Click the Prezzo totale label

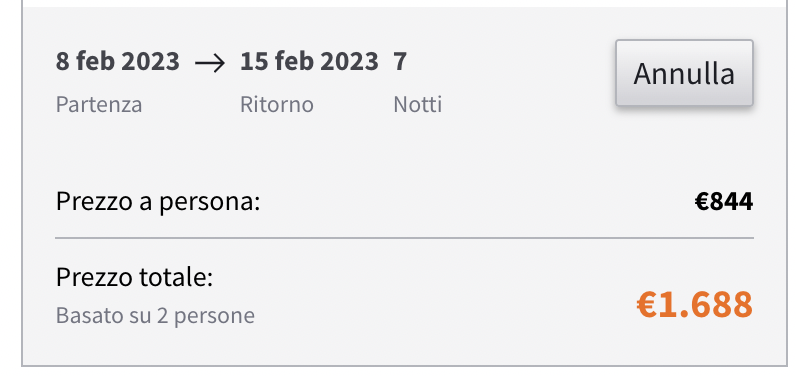coord(134,277)
